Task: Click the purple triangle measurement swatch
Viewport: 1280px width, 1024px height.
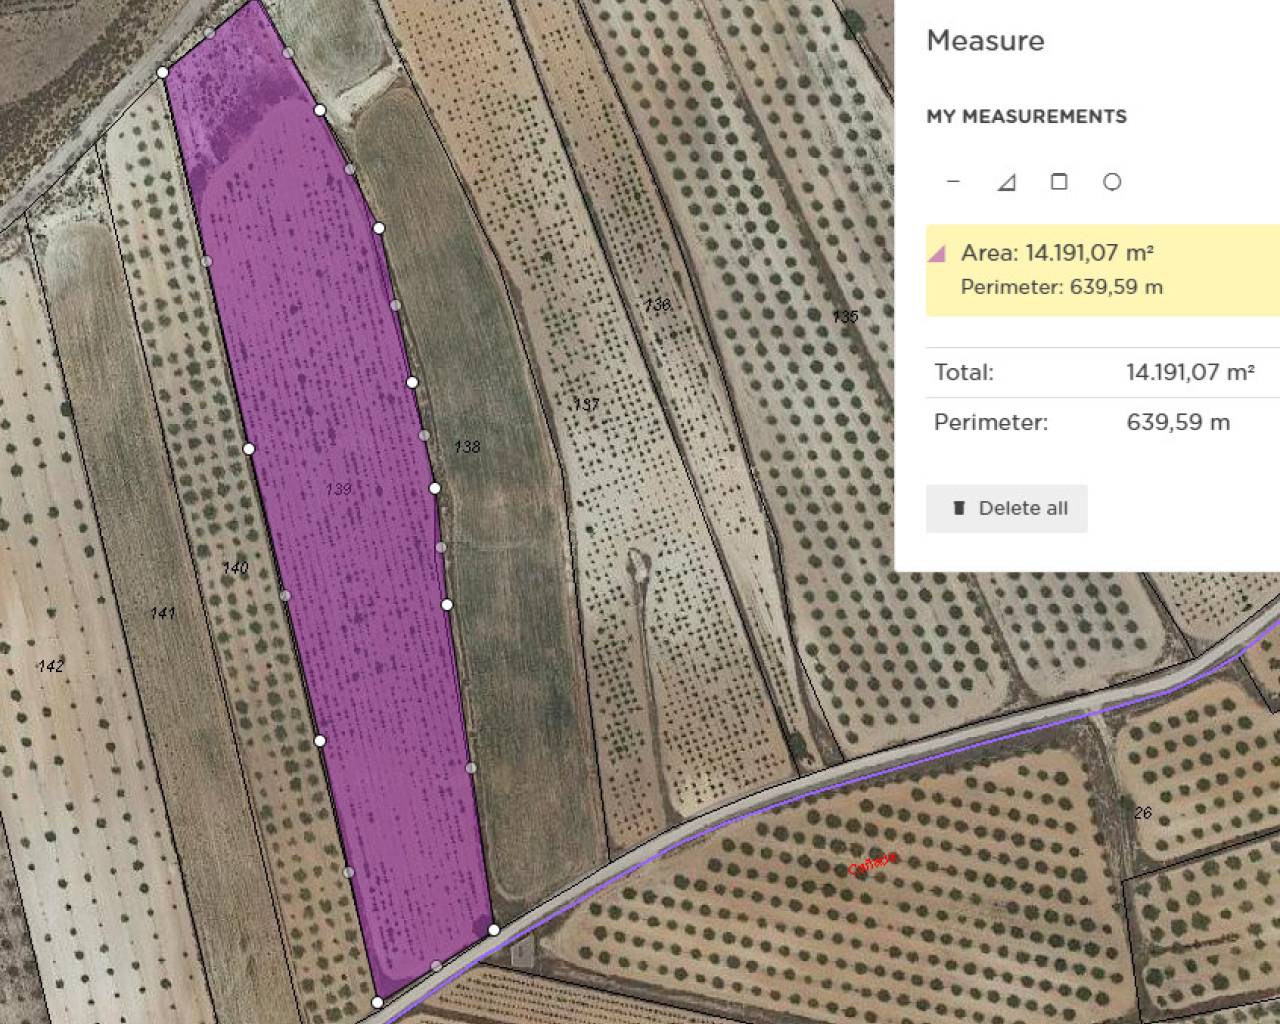Action: pyautogui.click(x=937, y=254)
